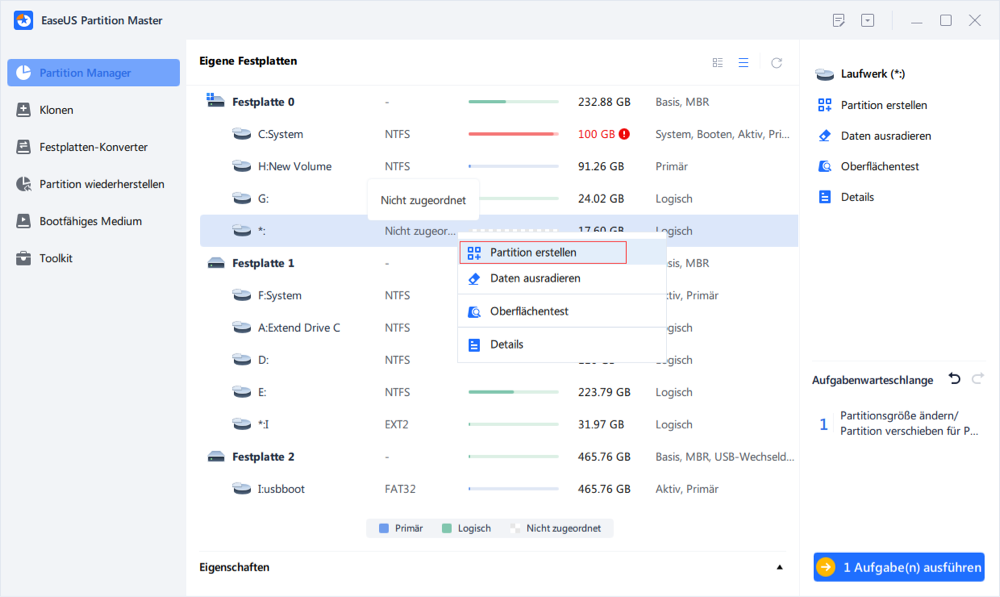Image resolution: width=1000 pixels, height=597 pixels.
Task: Click the C:System red usage bar
Action: coord(513,134)
